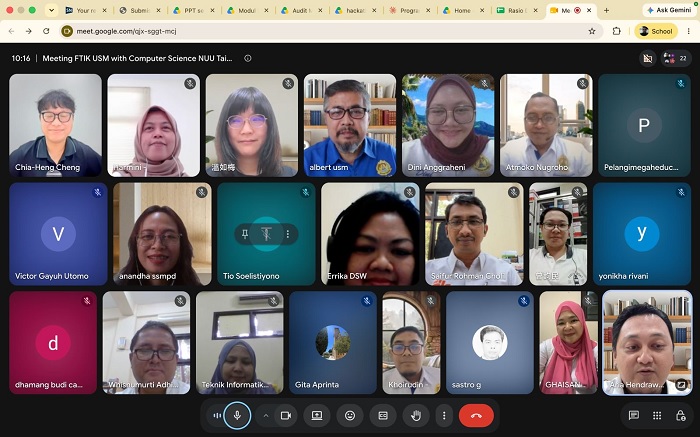700x437 pixels.
Task: Open meeting details info icon
Action: click(x=248, y=58)
